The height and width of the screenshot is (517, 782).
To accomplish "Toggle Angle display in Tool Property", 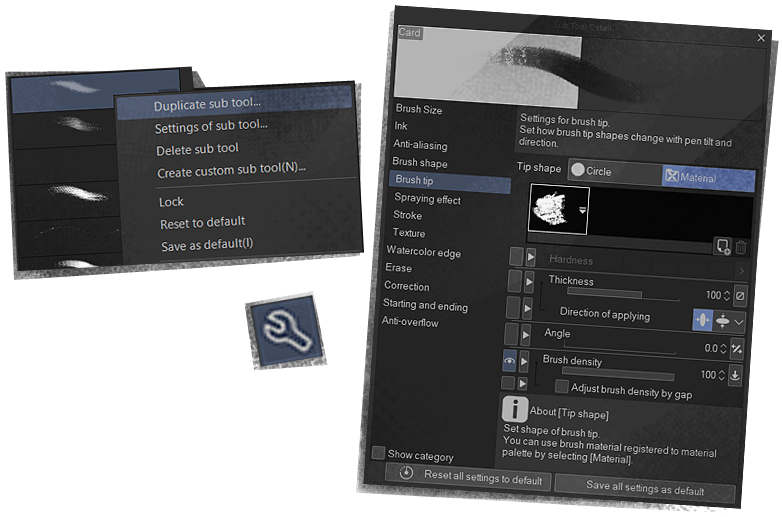I will [511, 334].
